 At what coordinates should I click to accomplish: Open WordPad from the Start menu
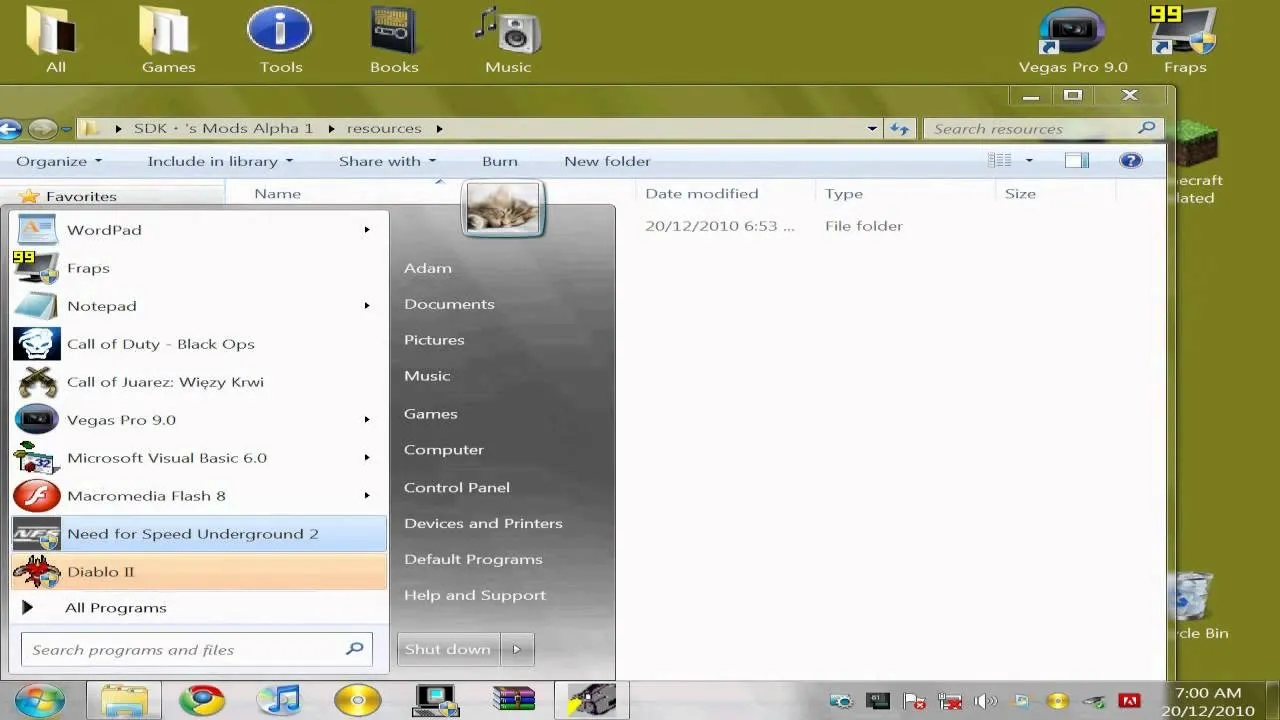(x=198, y=230)
